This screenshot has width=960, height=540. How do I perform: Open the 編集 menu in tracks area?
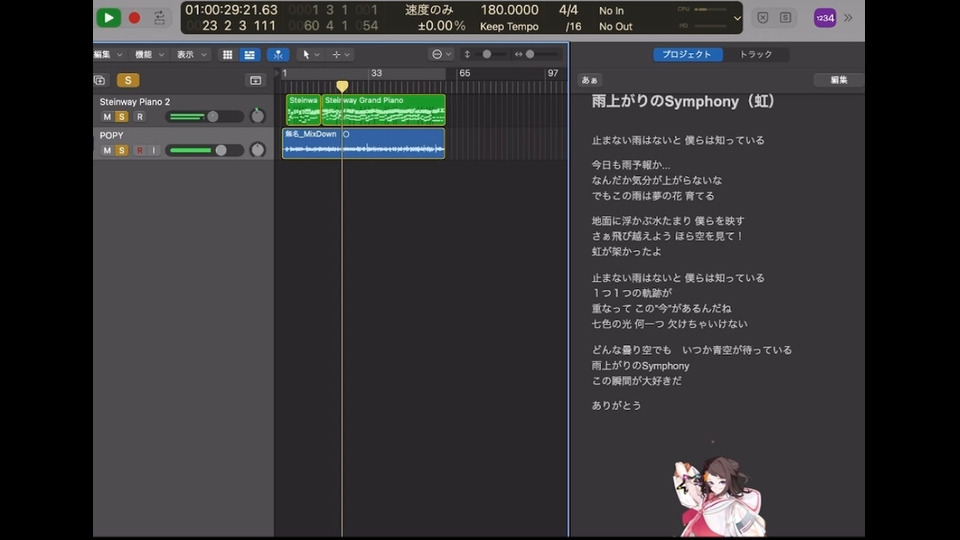(108, 54)
